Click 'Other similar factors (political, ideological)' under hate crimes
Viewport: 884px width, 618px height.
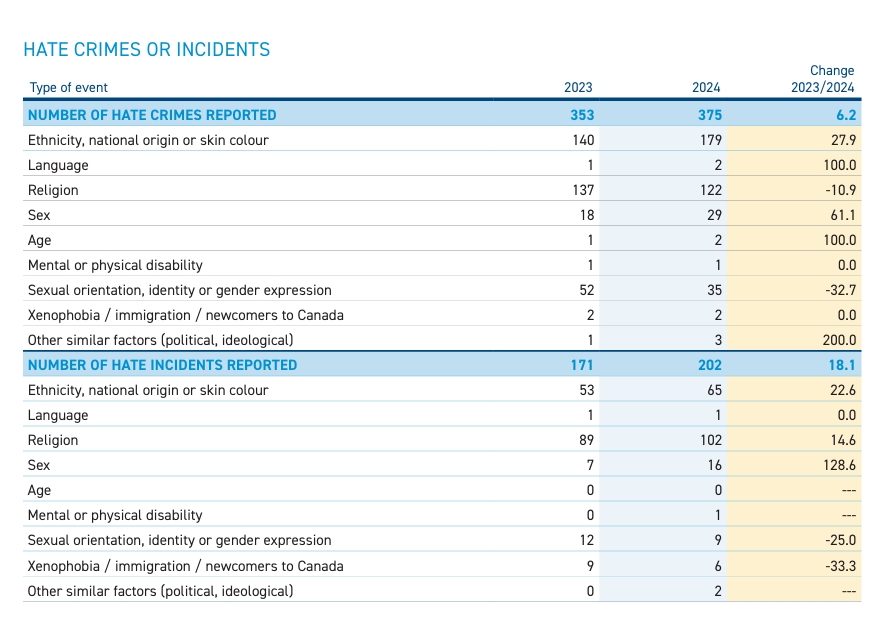[161, 341]
